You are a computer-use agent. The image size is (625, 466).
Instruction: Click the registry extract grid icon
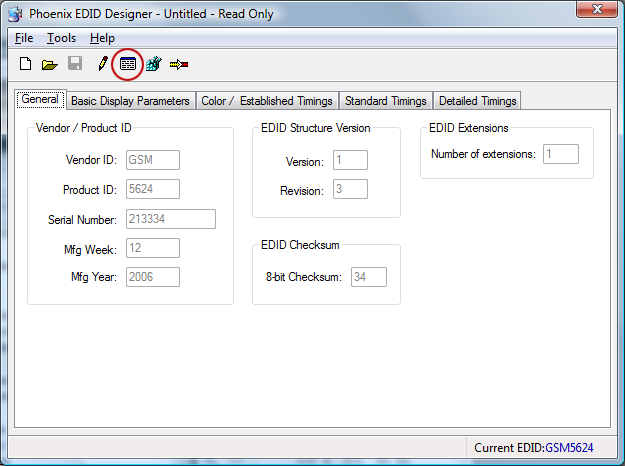[x=153, y=64]
